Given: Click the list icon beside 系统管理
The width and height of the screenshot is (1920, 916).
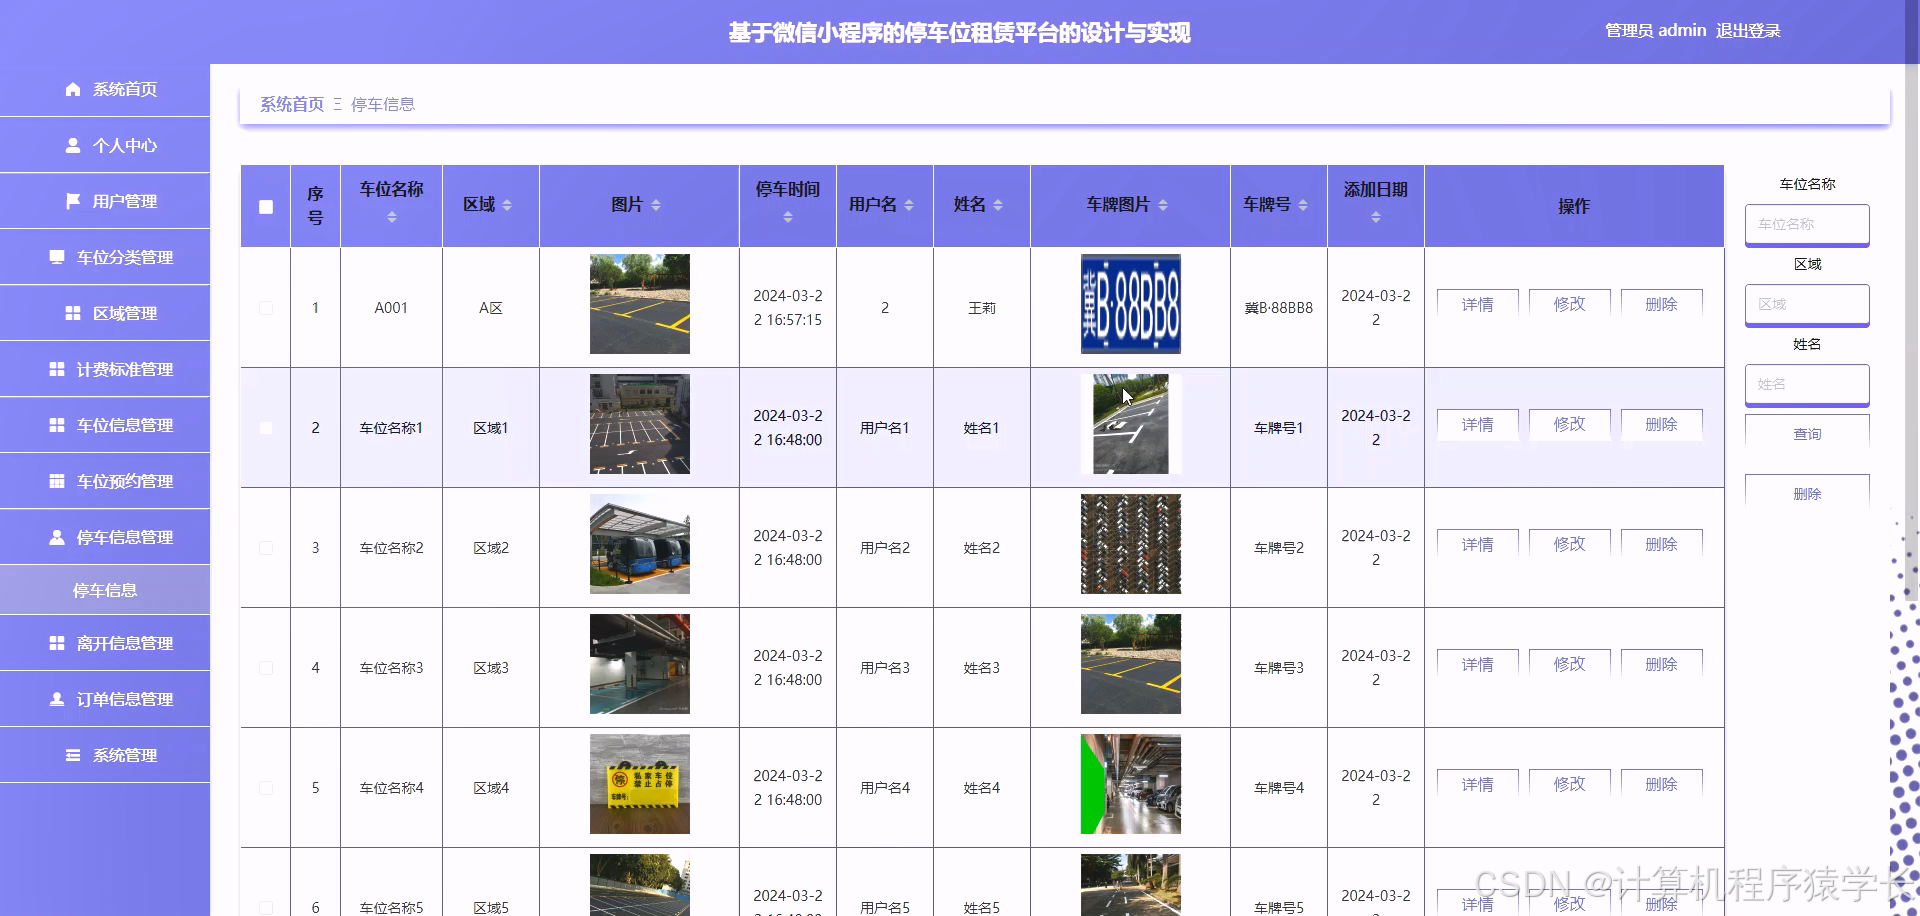Looking at the screenshot, I should pyautogui.click(x=73, y=755).
